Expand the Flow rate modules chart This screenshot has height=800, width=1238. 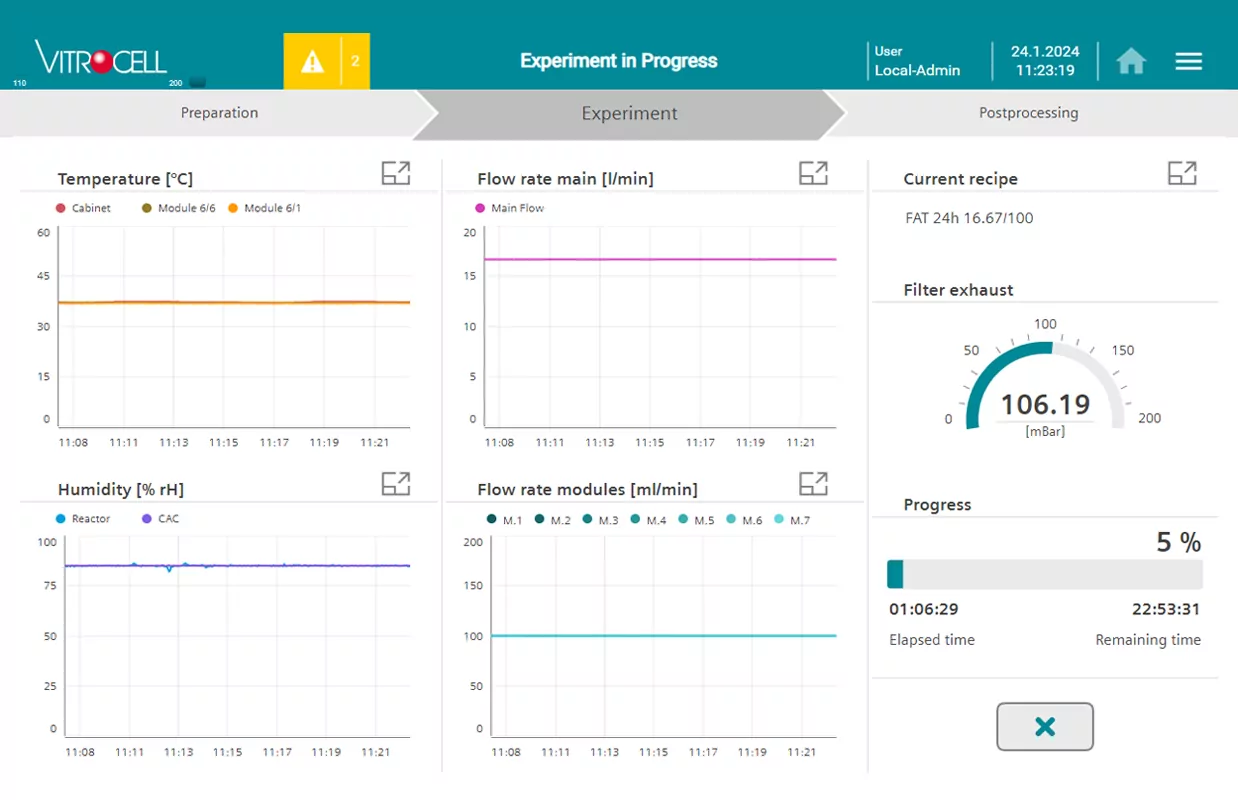(813, 484)
